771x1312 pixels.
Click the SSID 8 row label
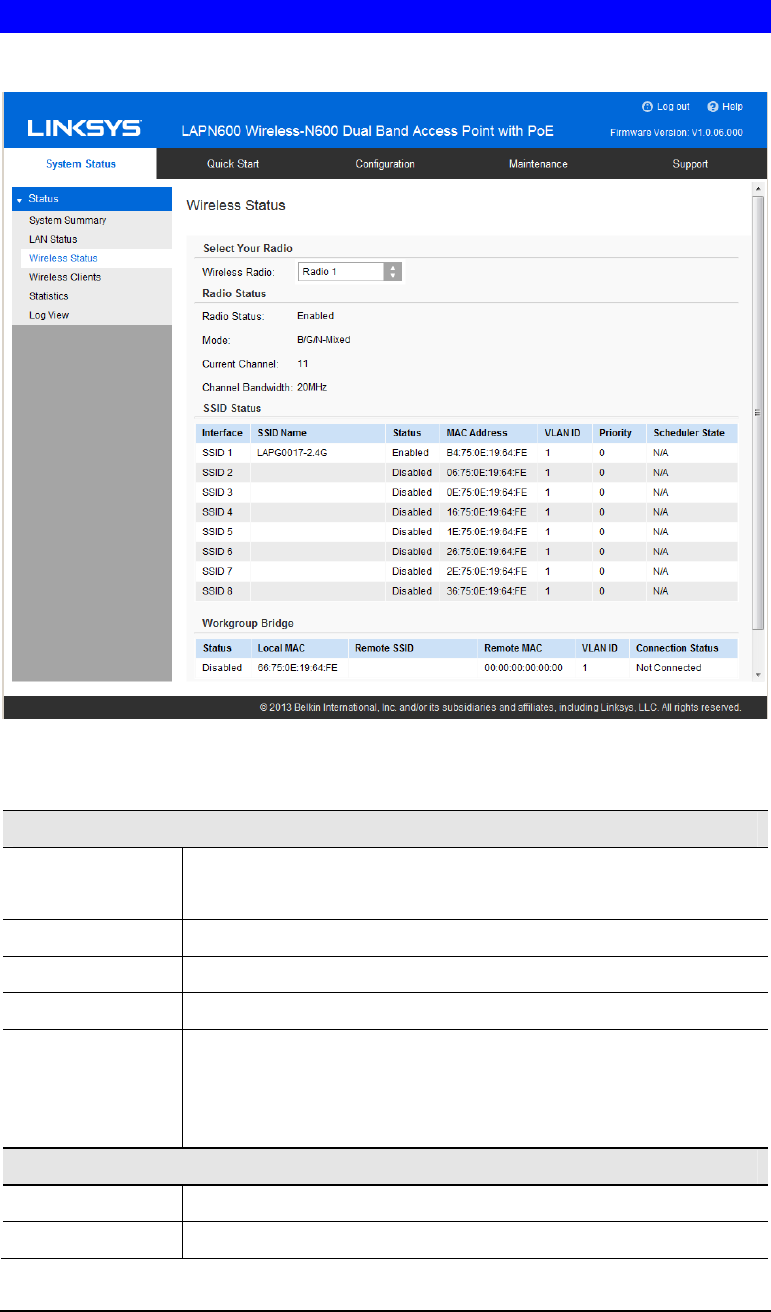(217, 591)
